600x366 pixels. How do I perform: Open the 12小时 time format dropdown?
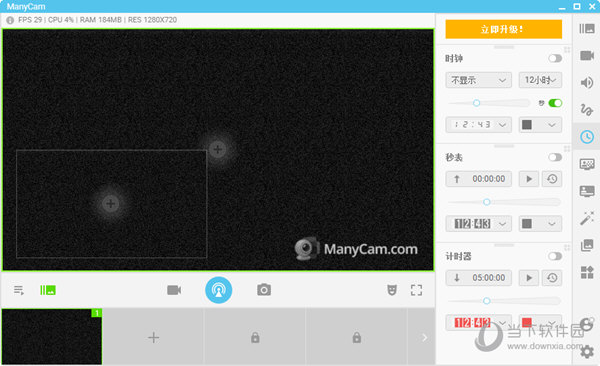540,80
